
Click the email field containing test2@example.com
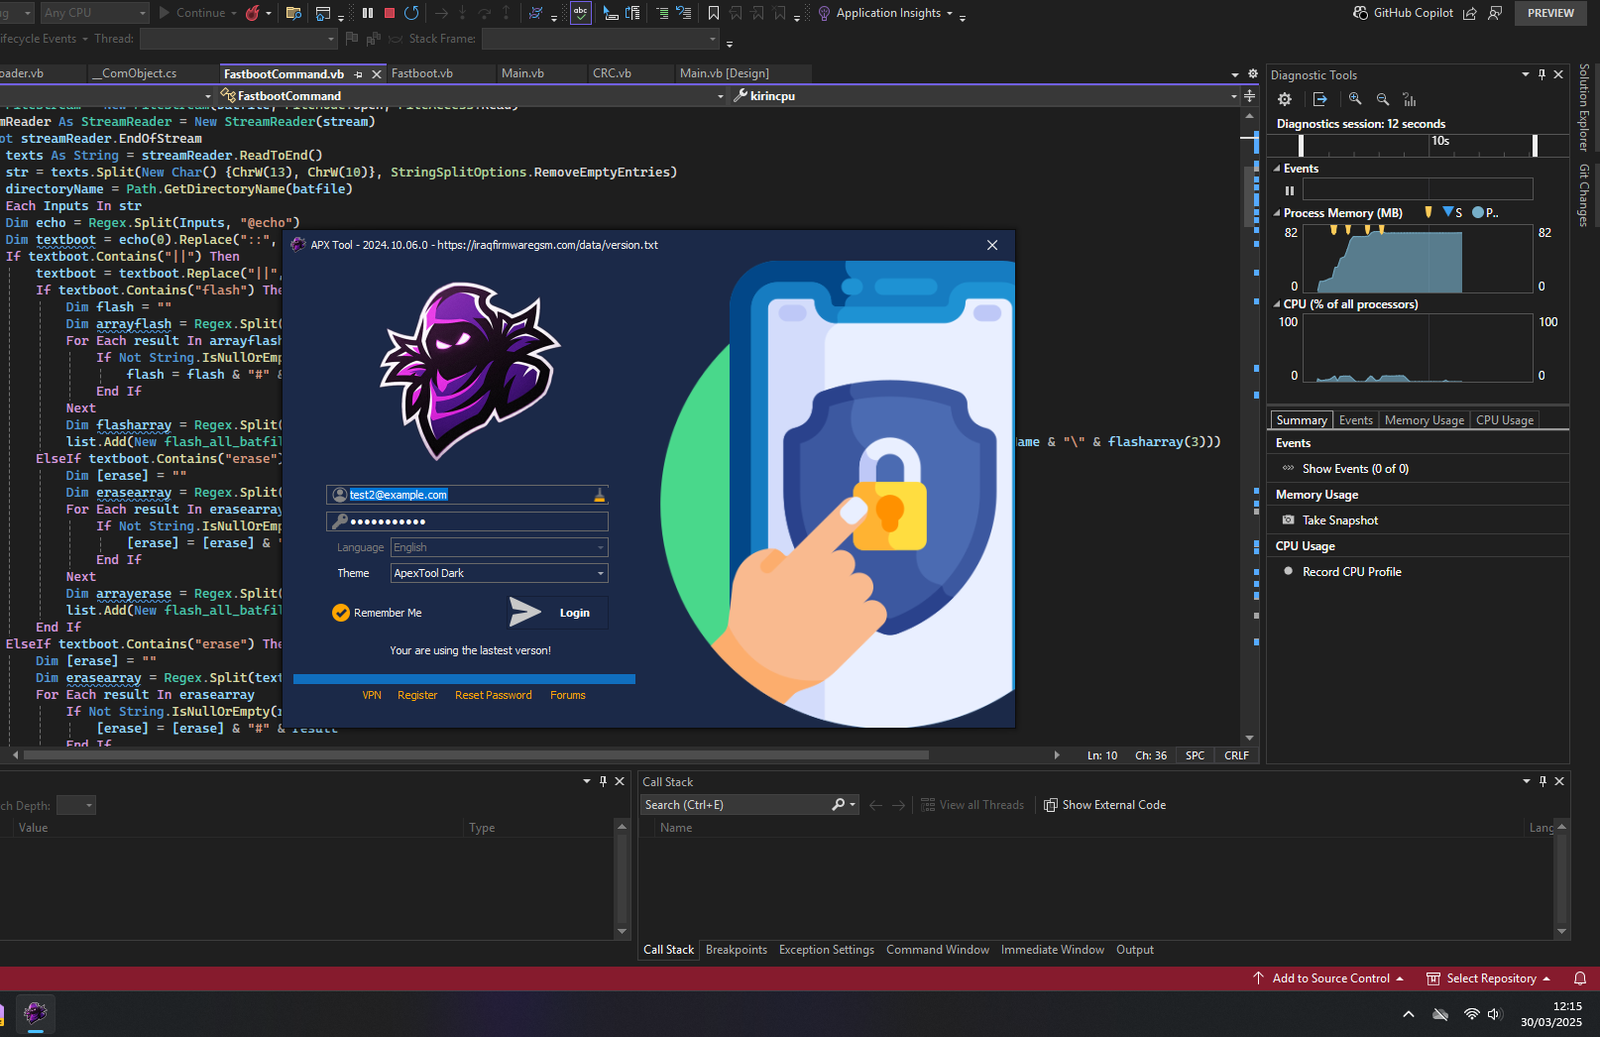(x=467, y=495)
